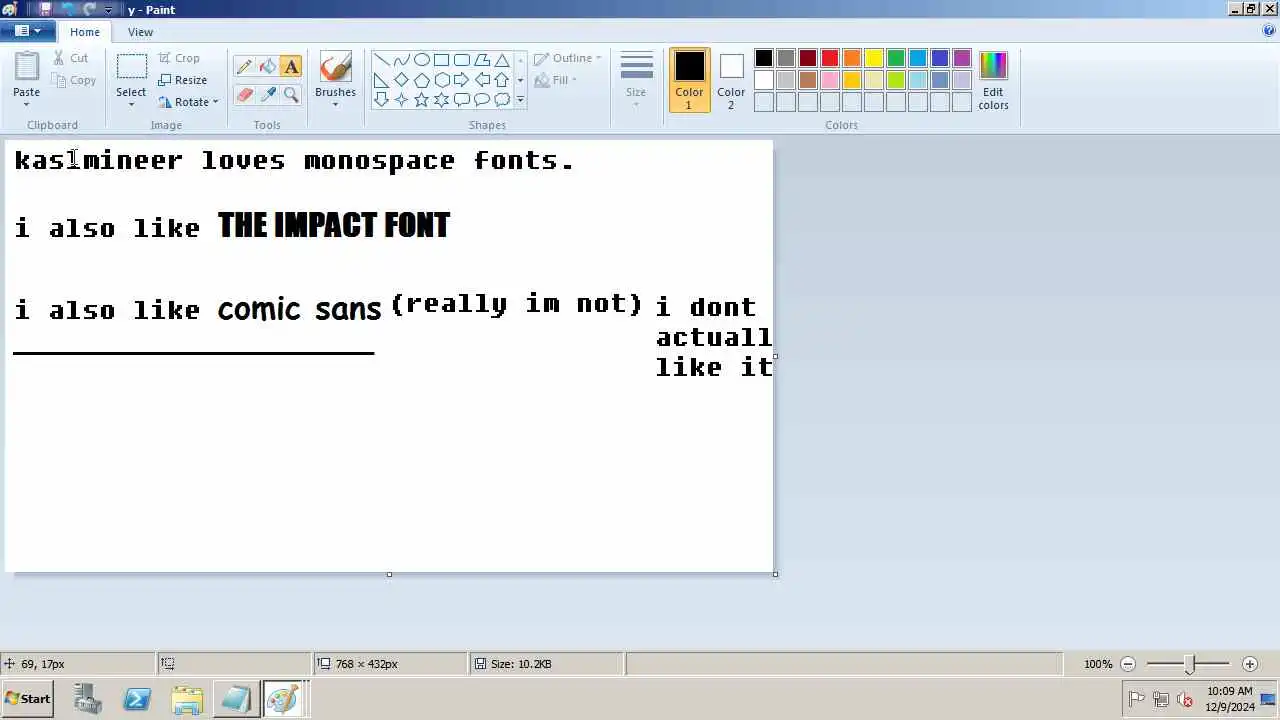Choose the Left arrow shape

click(481, 80)
